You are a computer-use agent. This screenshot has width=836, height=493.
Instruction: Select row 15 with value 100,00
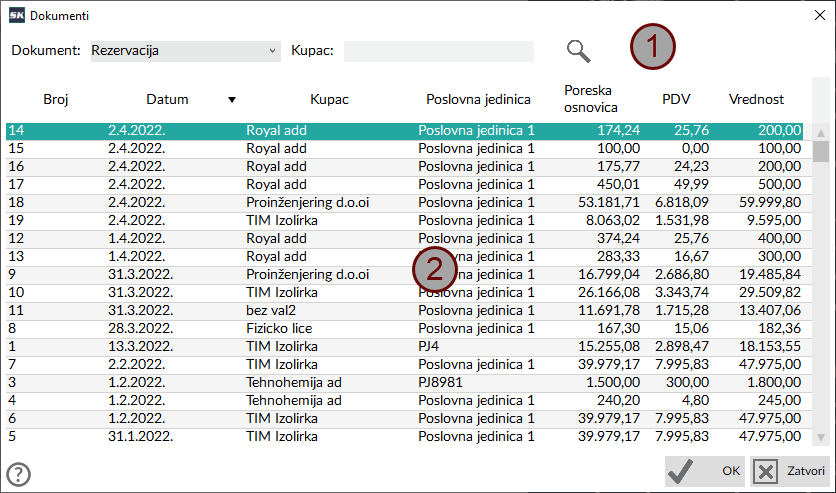[404, 149]
